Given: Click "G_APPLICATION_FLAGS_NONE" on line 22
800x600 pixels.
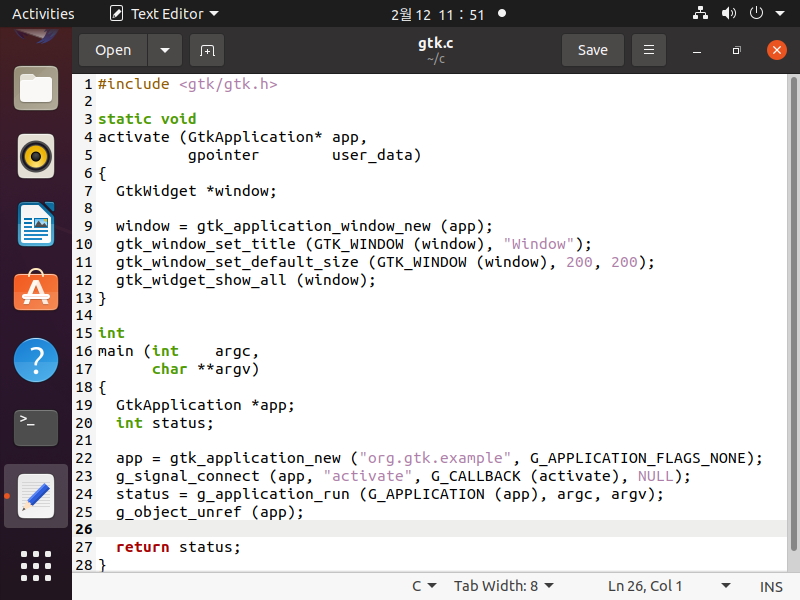Looking at the screenshot, I should click(638, 458).
